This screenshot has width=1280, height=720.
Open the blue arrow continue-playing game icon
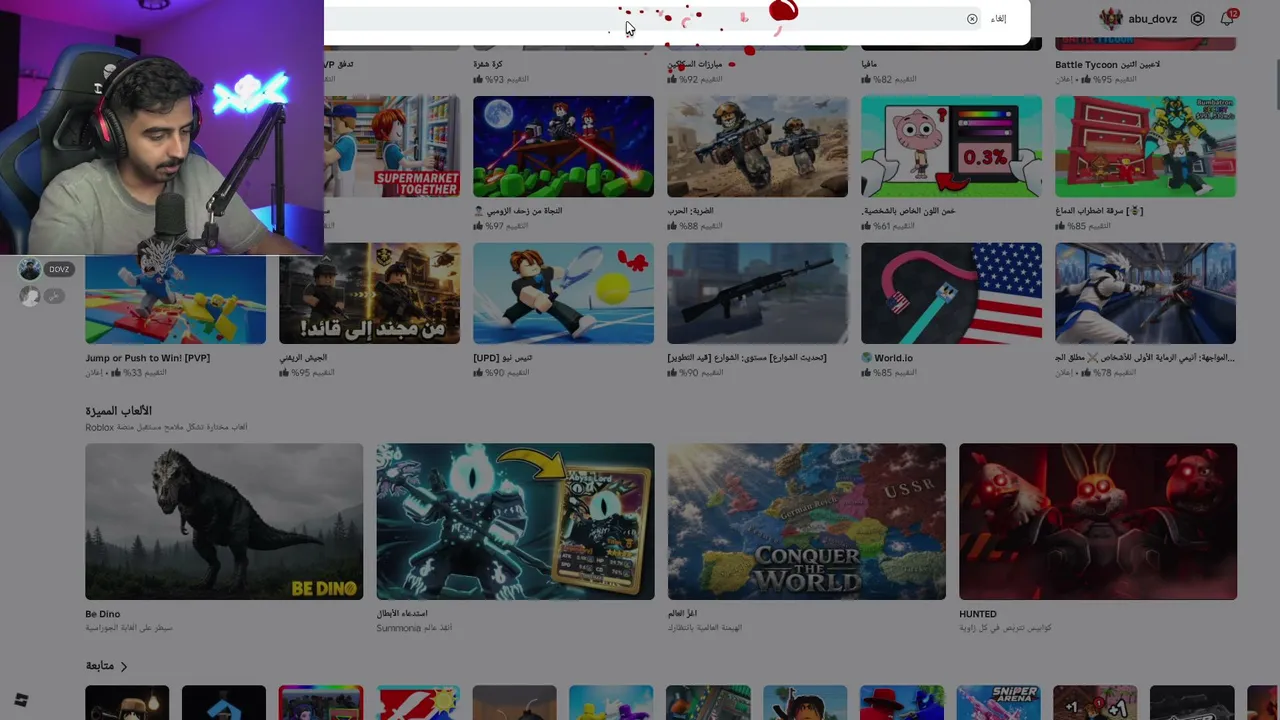click(224, 702)
